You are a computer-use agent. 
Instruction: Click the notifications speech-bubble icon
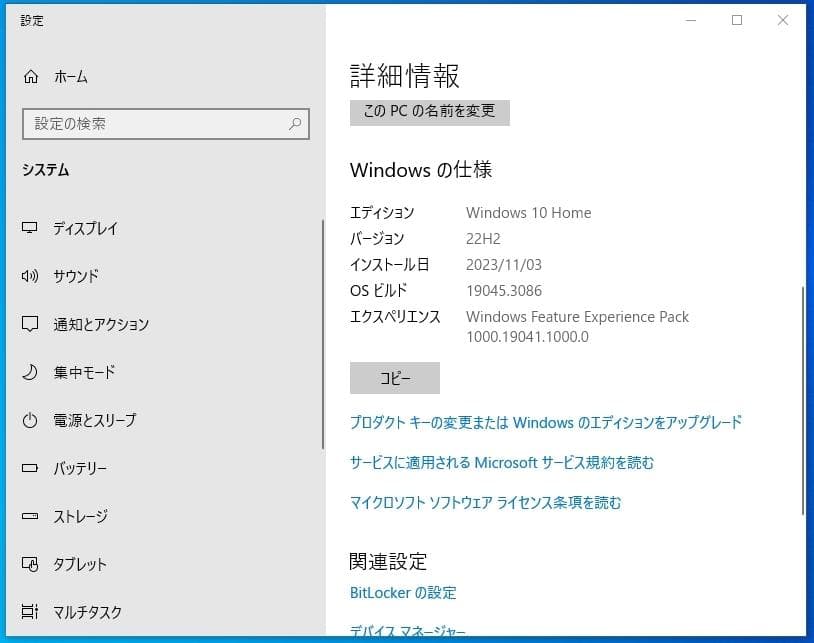coord(30,324)
